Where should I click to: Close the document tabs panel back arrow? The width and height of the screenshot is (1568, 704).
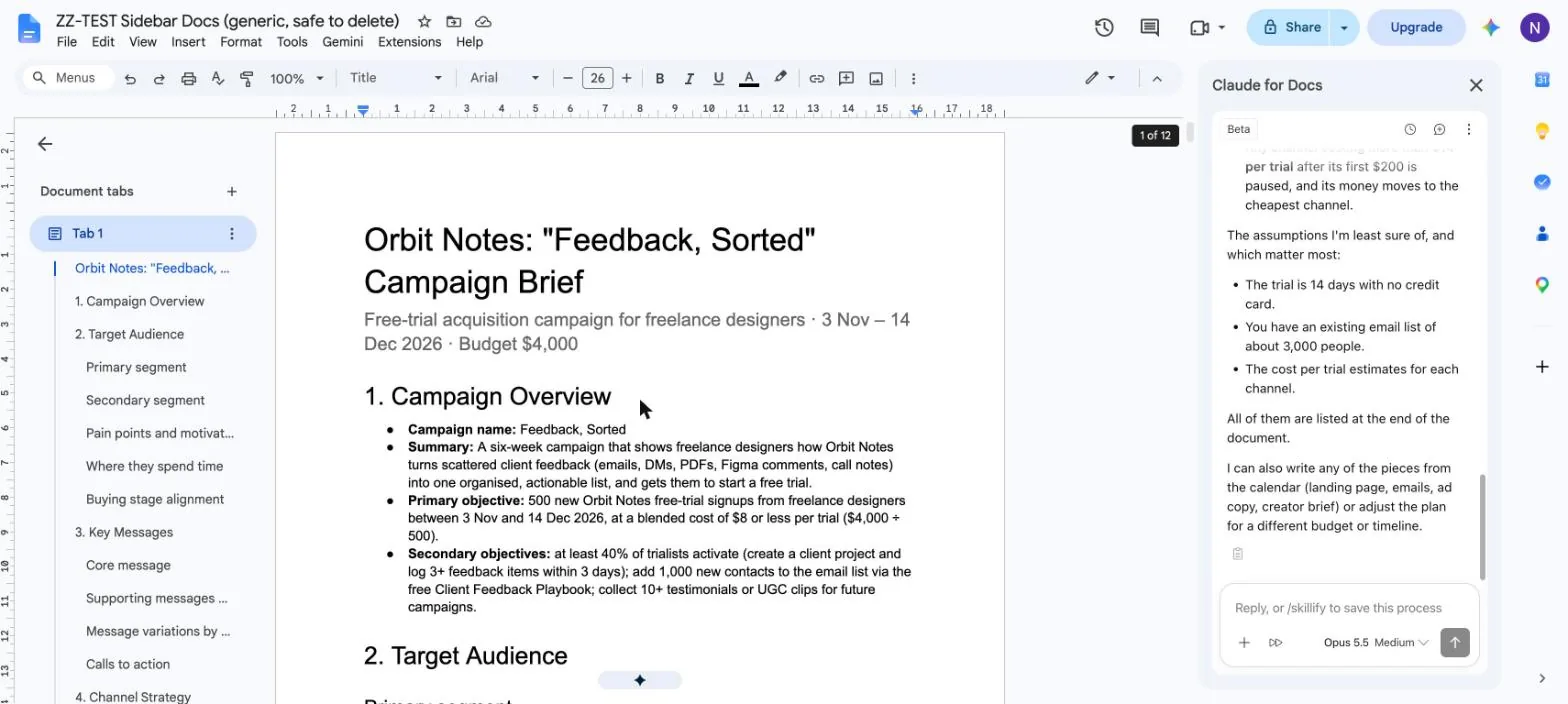[x=45, y=144]
